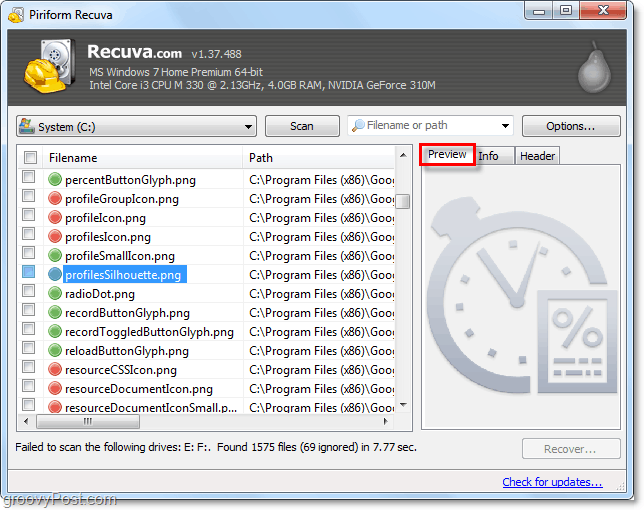Open the System (C:) drive dropdown
The image size is (644, 510).
pos(136,126)
